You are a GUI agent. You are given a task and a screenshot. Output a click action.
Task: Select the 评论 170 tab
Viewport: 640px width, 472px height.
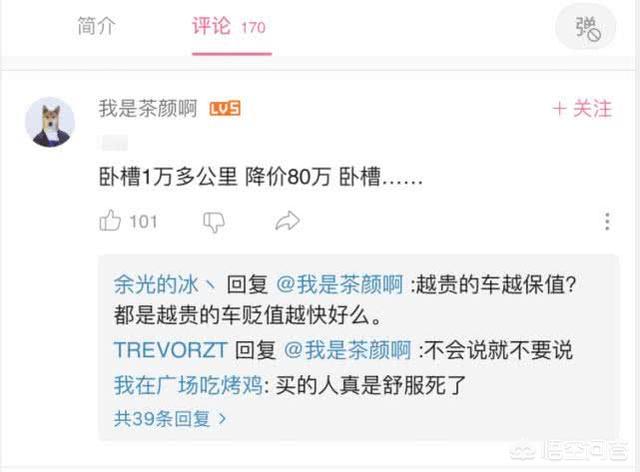tap(229, 27)
